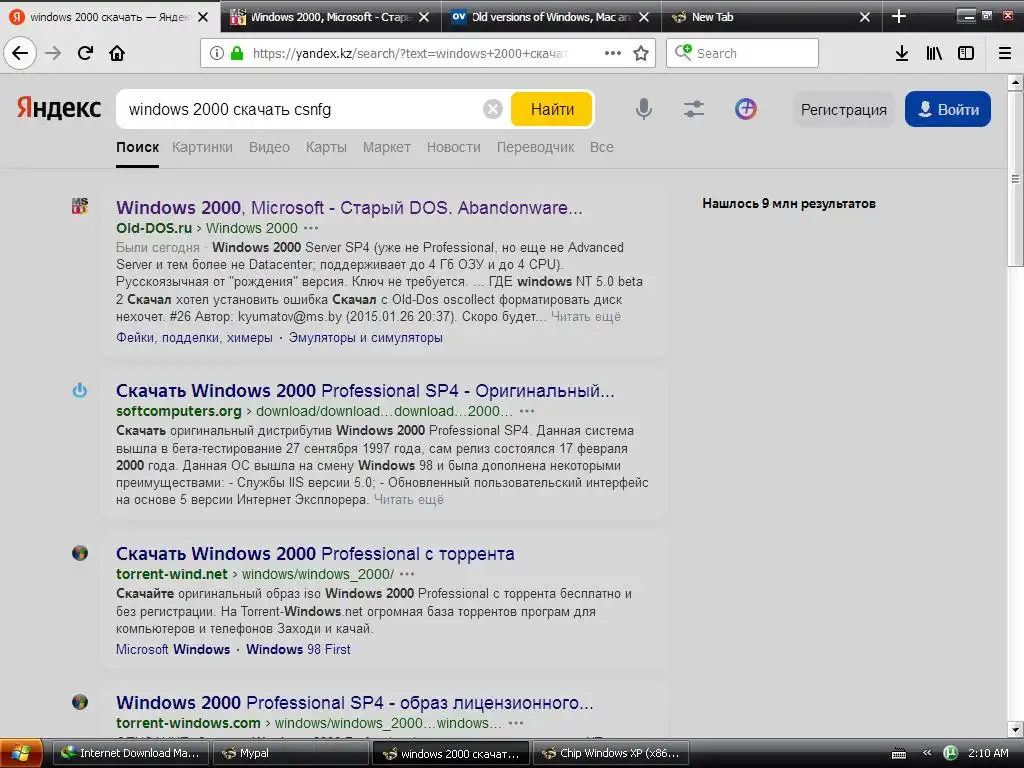Click the yellow Найти button
Image resolution: width=1024 pixels, height=768 pixels.
(x=552, y=109)
